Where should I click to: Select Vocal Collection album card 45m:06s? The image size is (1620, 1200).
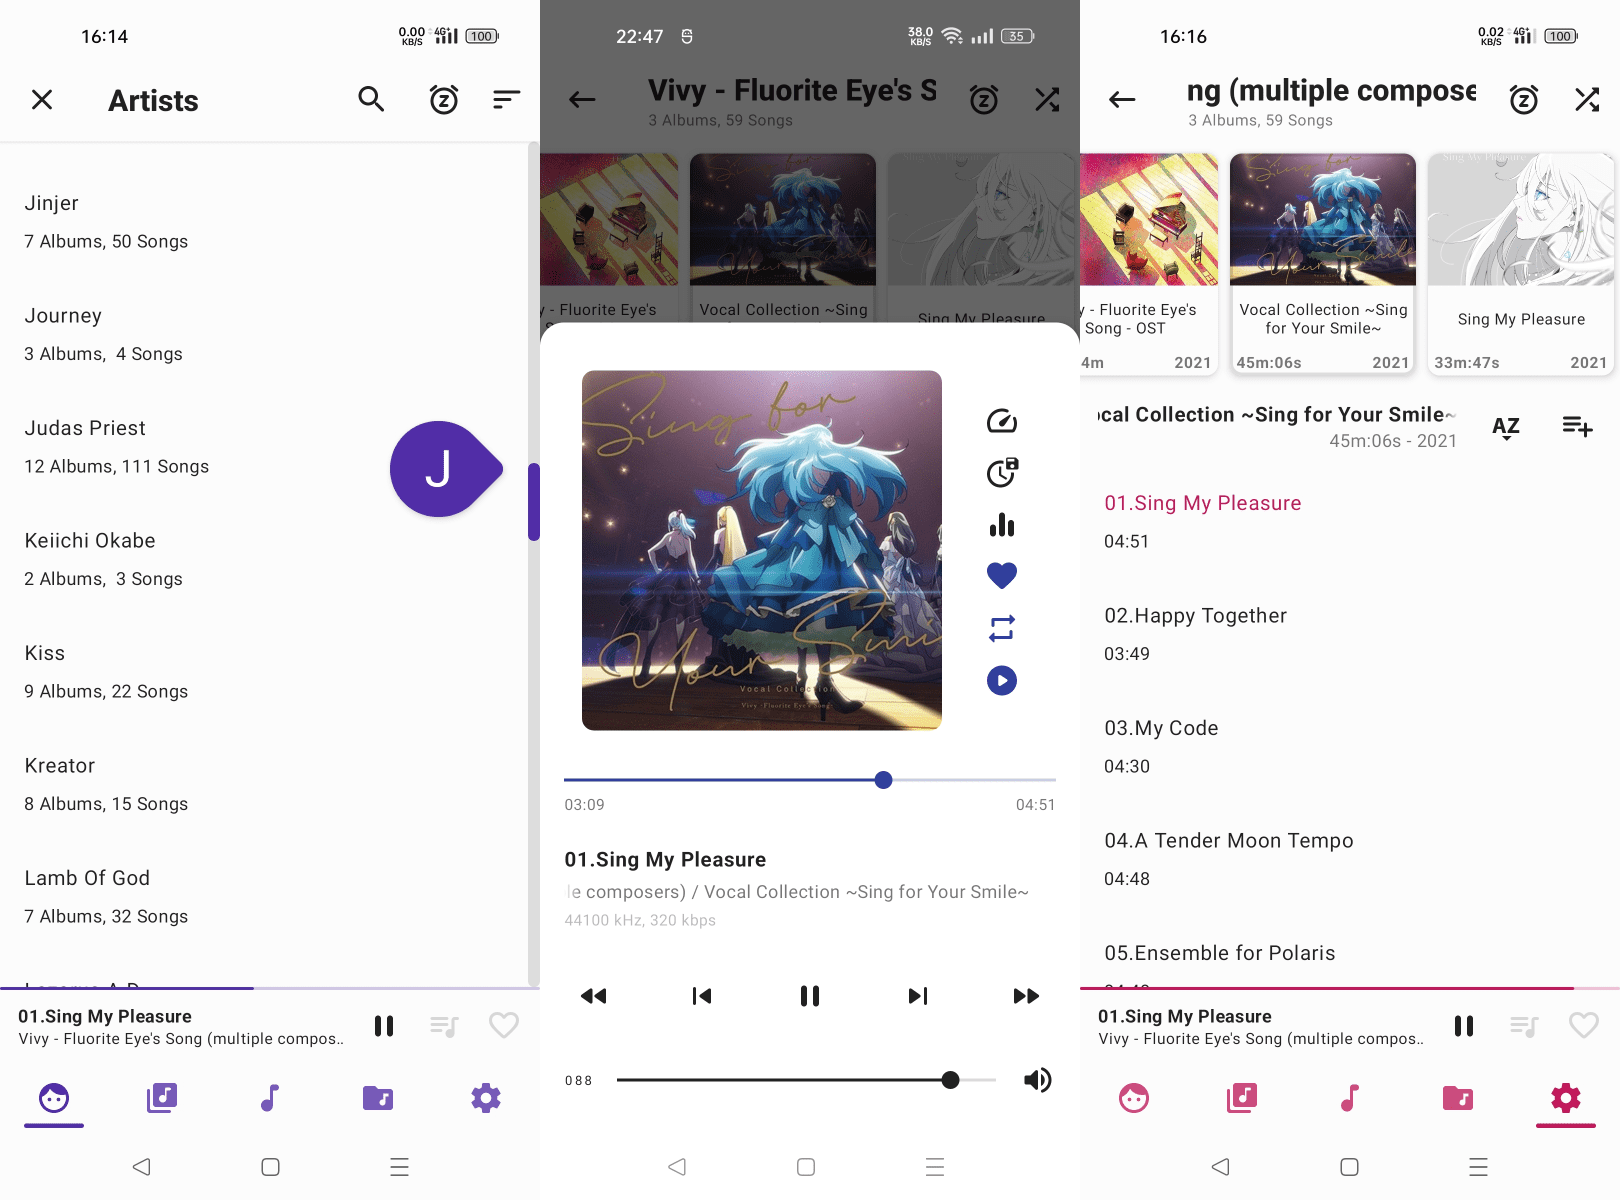(1323, 264)
